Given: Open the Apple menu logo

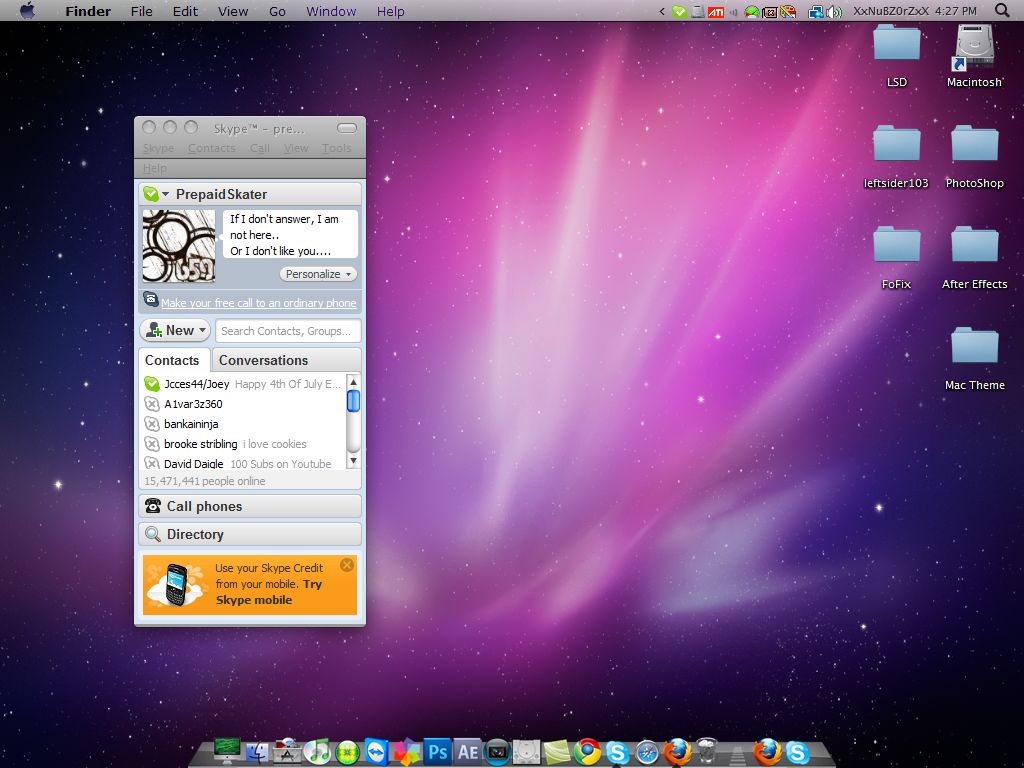Looking at the screenshot, I should (27, 10).
